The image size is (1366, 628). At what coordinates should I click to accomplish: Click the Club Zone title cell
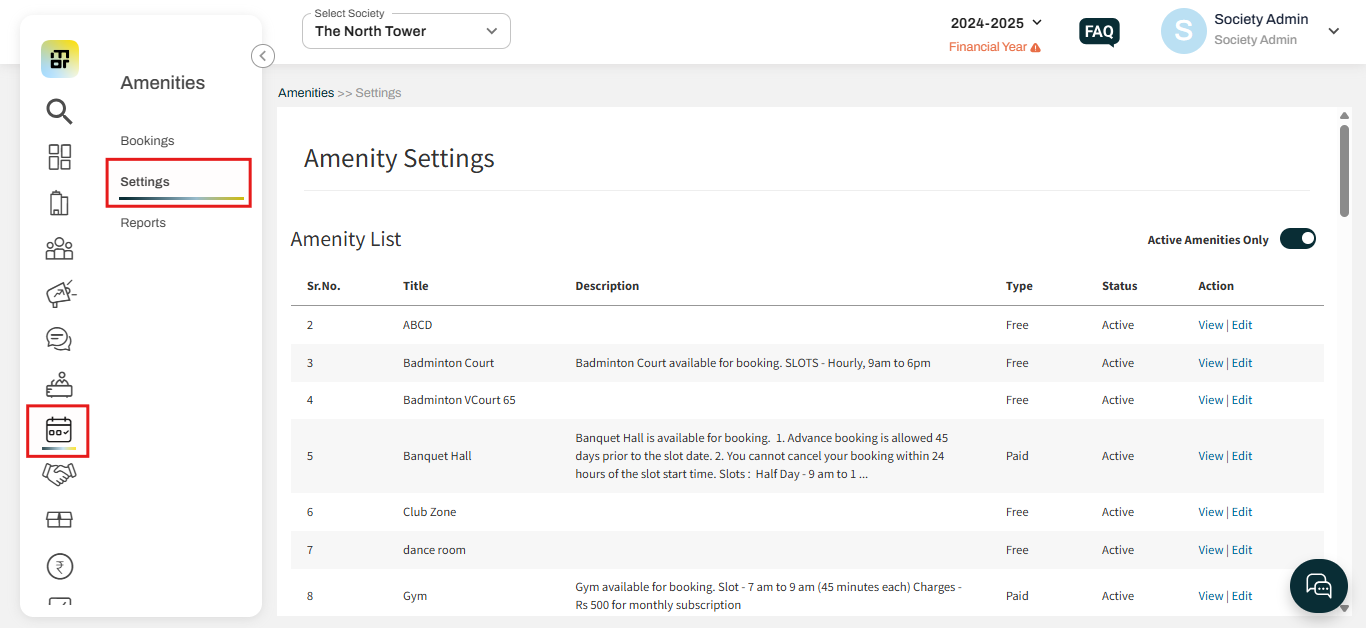(x=429, y=512)
